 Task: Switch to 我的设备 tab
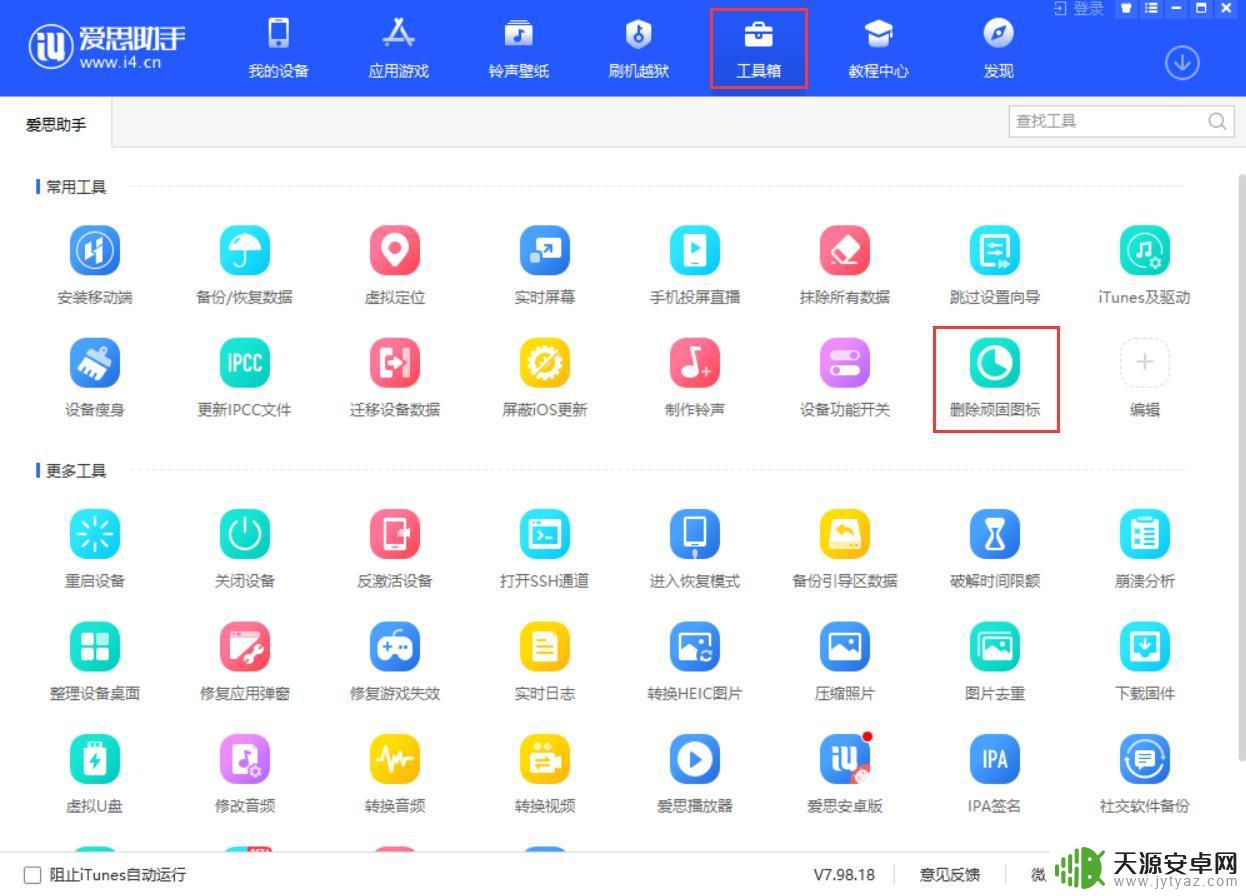(x=279, y=48)
